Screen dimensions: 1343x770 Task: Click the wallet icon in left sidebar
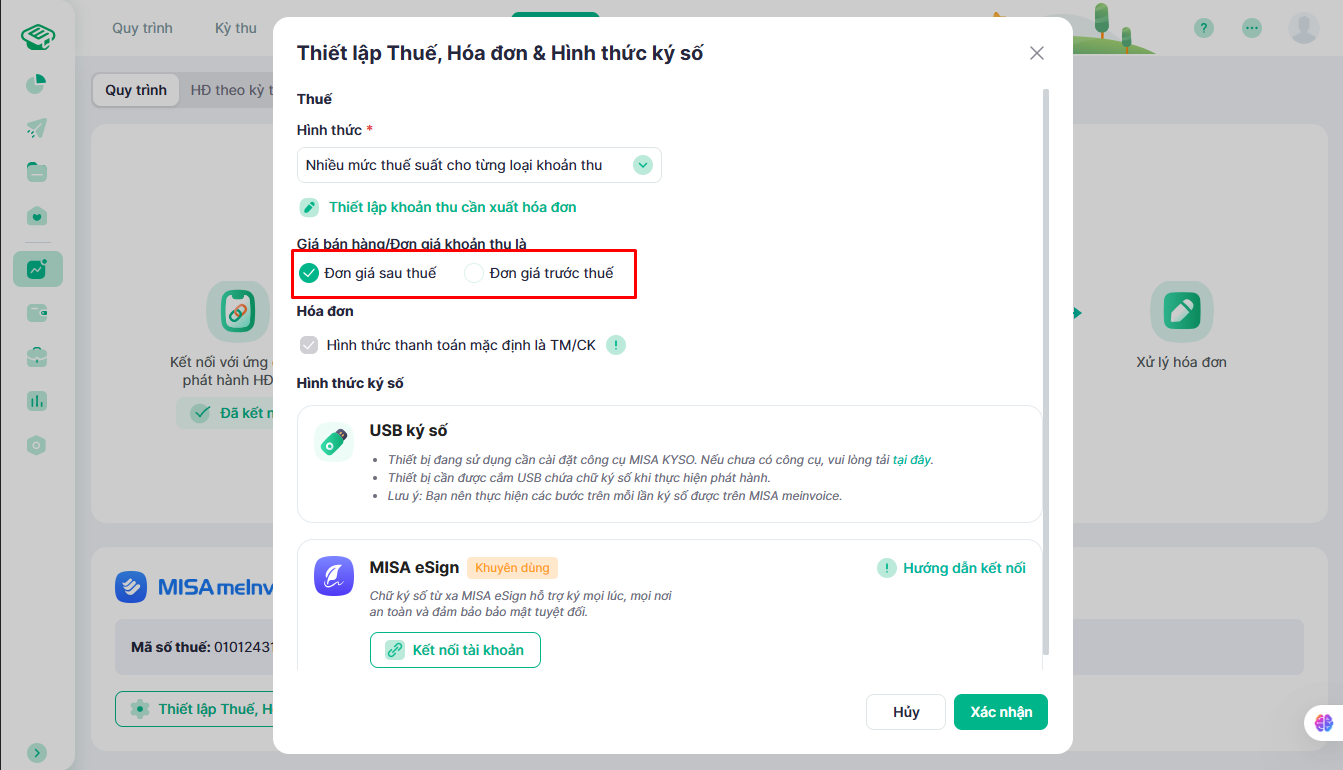pos(37,313)
